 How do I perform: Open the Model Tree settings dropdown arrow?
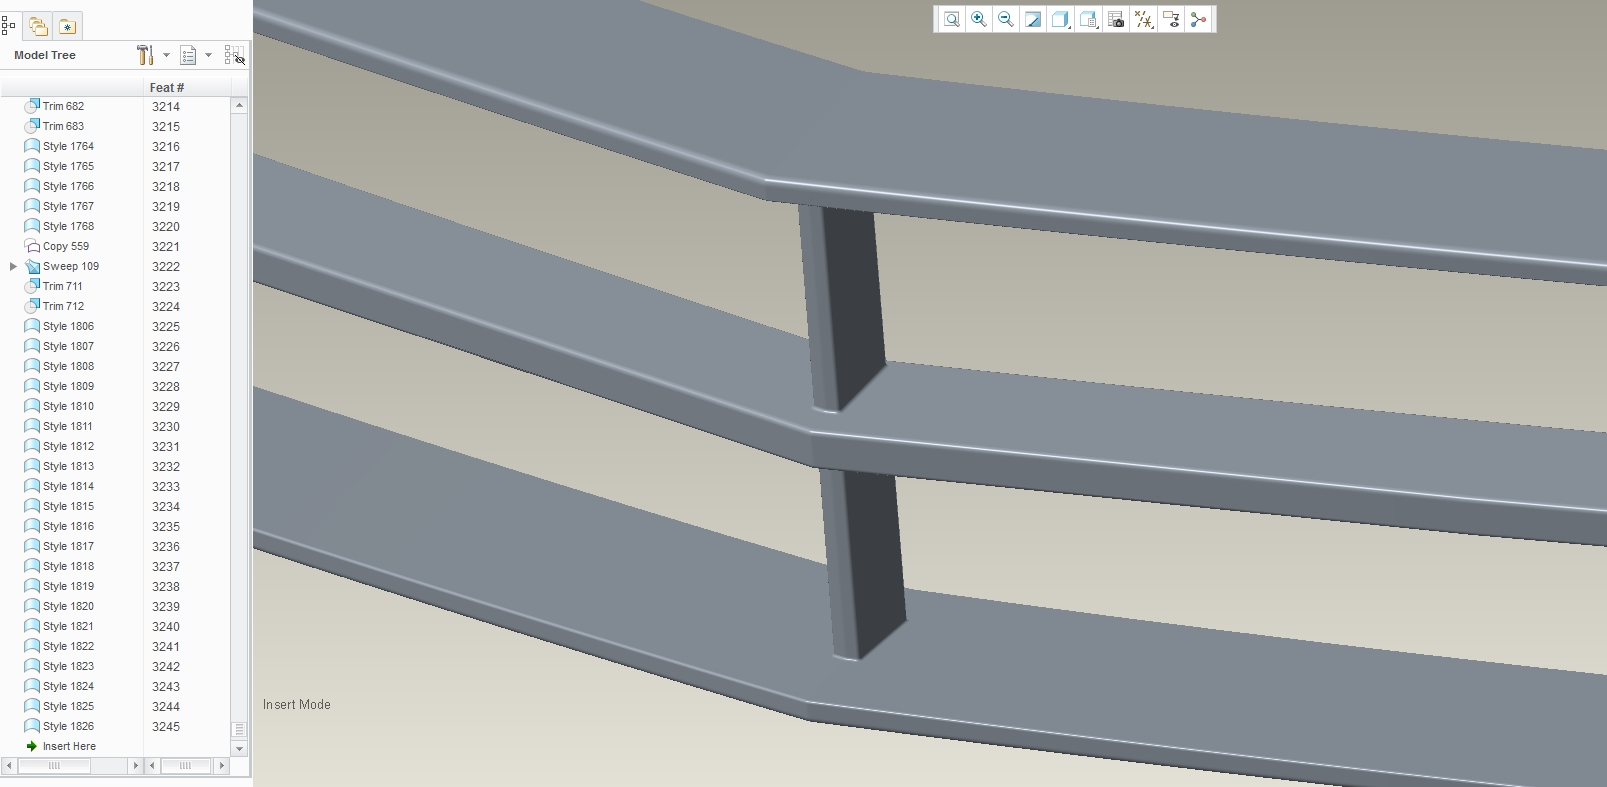[x=166, y=55]
